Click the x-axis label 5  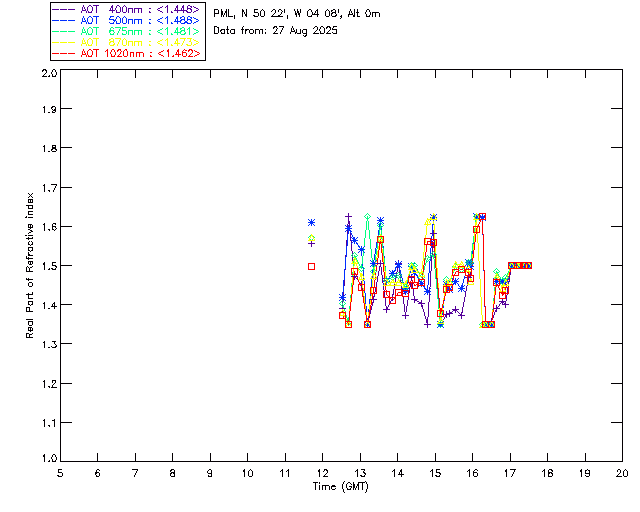click(60, 473)
